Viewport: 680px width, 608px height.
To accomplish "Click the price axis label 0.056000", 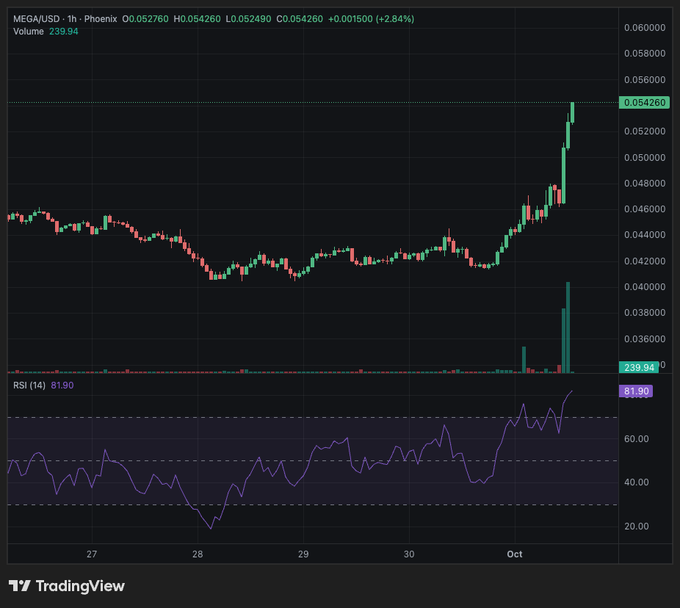I will [x=644, y=80].
